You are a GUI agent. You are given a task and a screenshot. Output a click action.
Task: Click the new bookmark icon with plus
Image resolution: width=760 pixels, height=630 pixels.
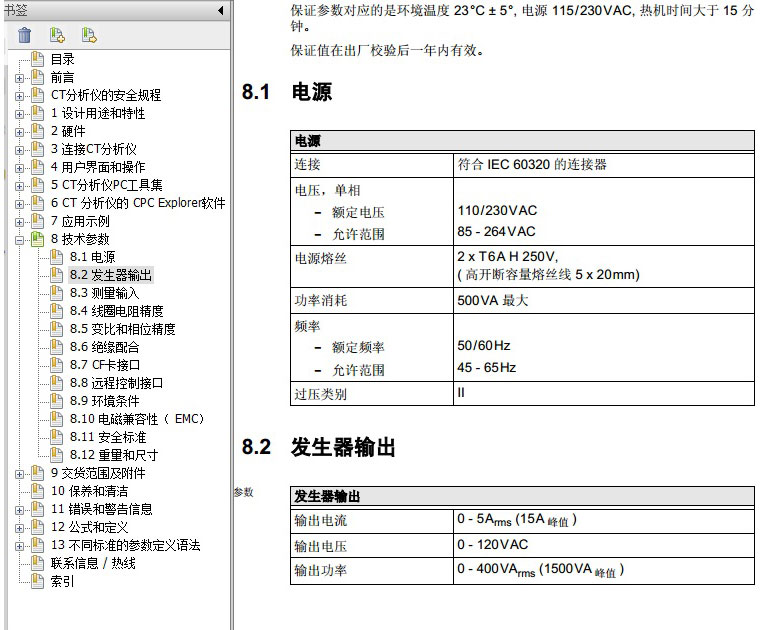tap(57, 36)
